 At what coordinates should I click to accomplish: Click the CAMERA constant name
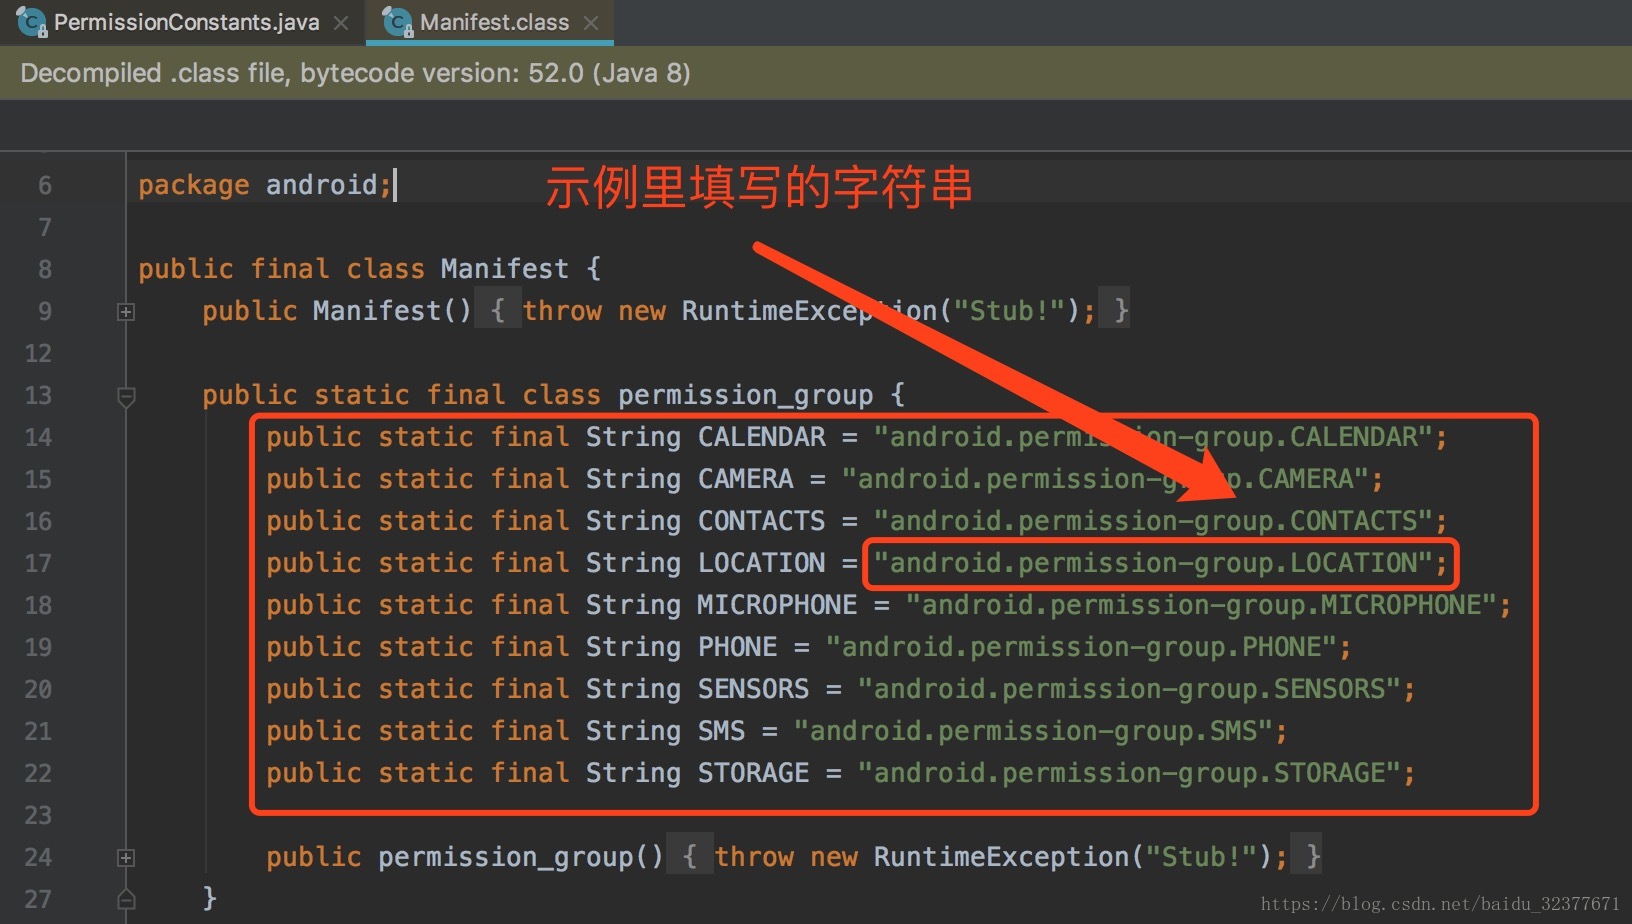(x=745, y=479)
